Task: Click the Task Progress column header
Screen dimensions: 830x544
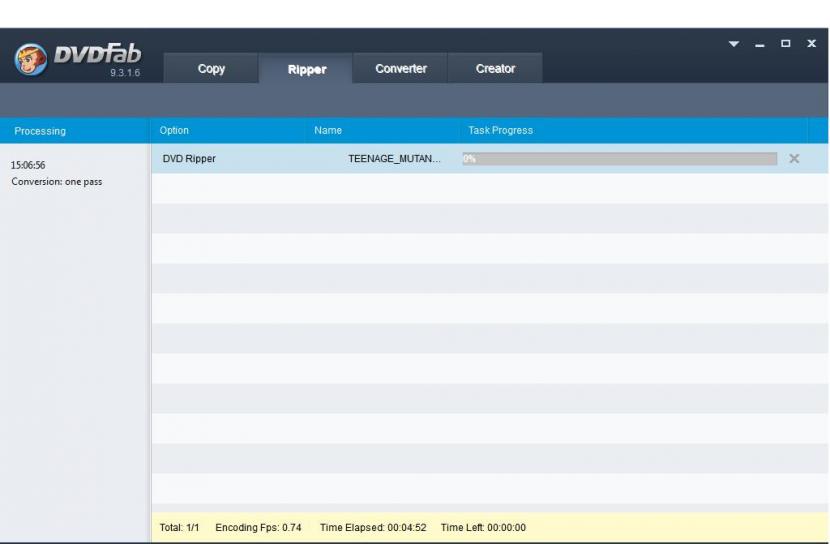Action: 500,130
